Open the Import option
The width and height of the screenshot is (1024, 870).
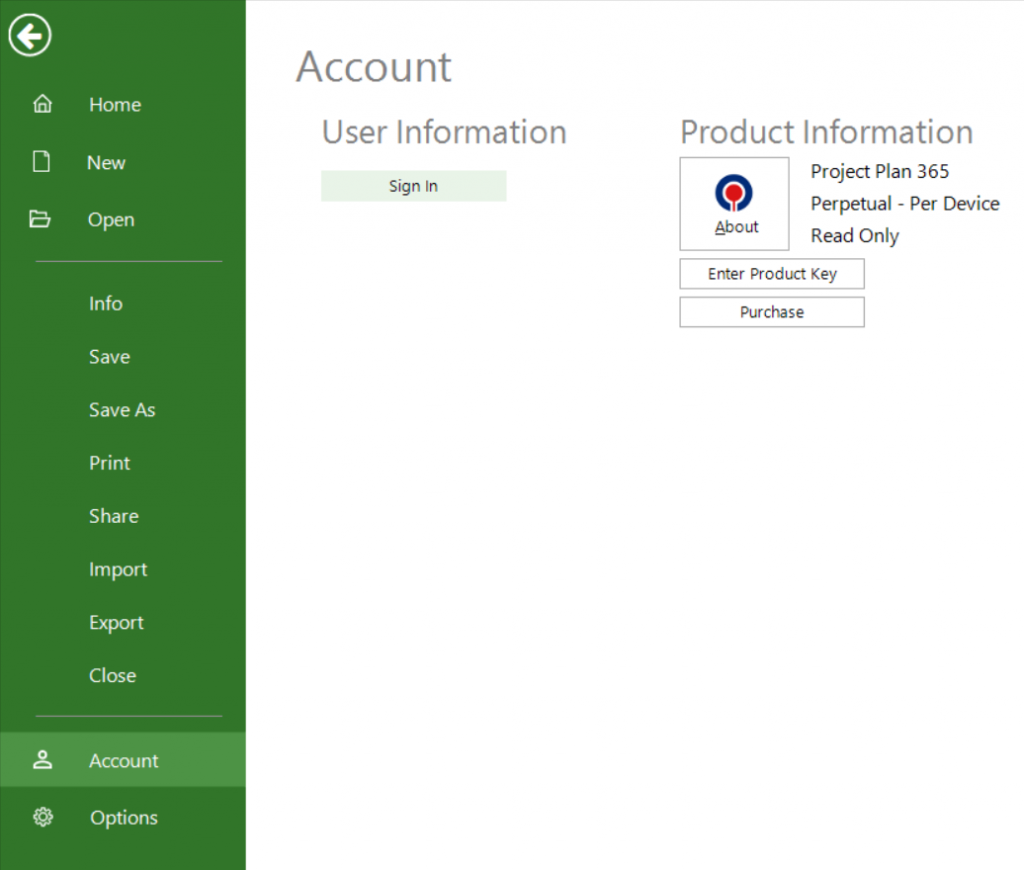point(117,569)
